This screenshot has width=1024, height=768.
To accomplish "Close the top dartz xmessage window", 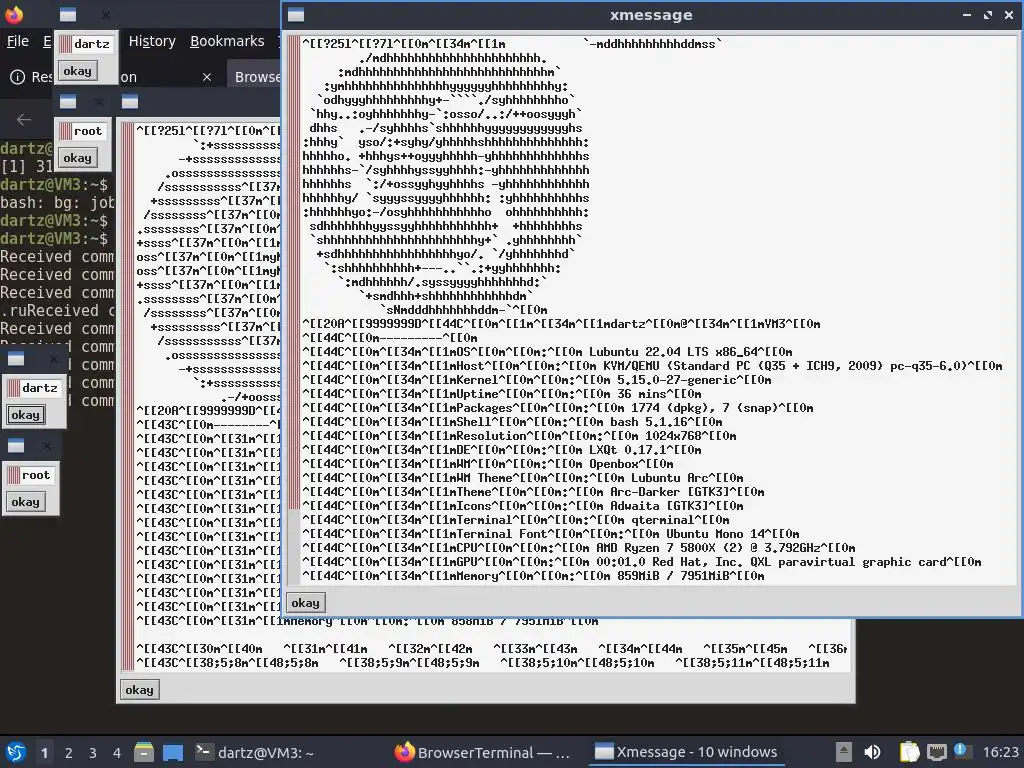I will pyautogui.click(x=106, y=14).
